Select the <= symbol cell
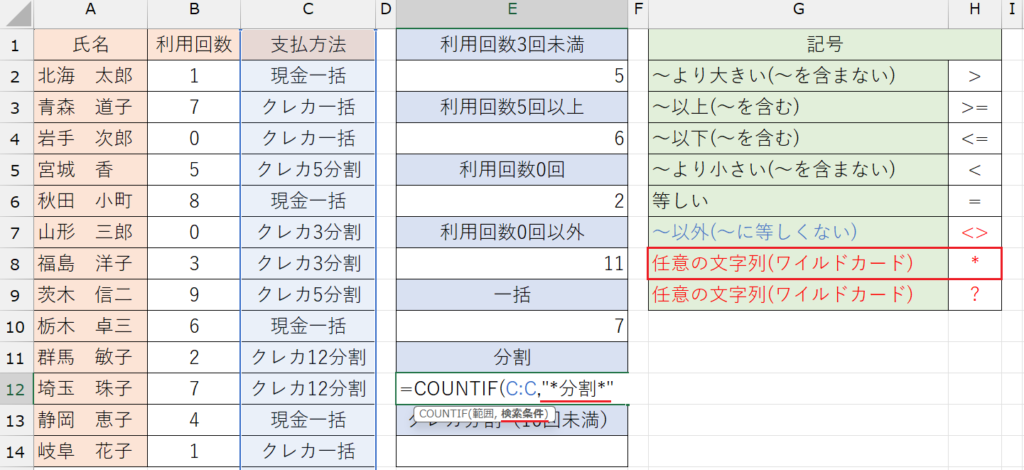Screen dimensions: 1024x470 975,139
